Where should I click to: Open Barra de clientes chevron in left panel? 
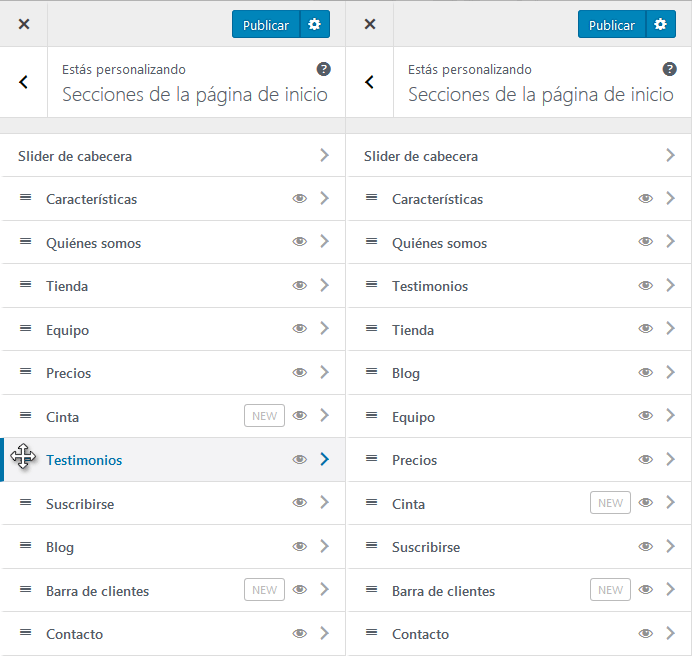click(324, 590)
